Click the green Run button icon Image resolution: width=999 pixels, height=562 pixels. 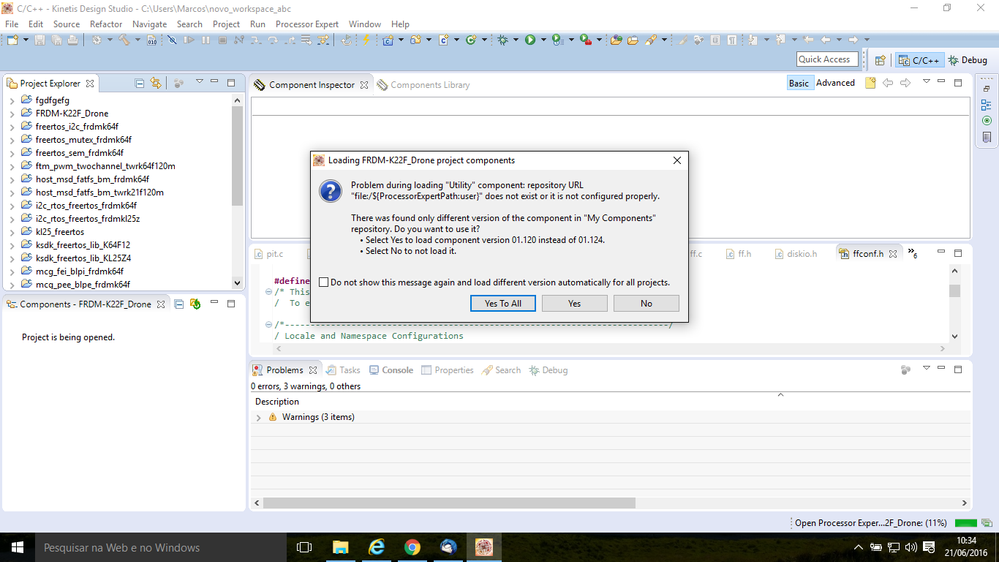tap(530, 40)
